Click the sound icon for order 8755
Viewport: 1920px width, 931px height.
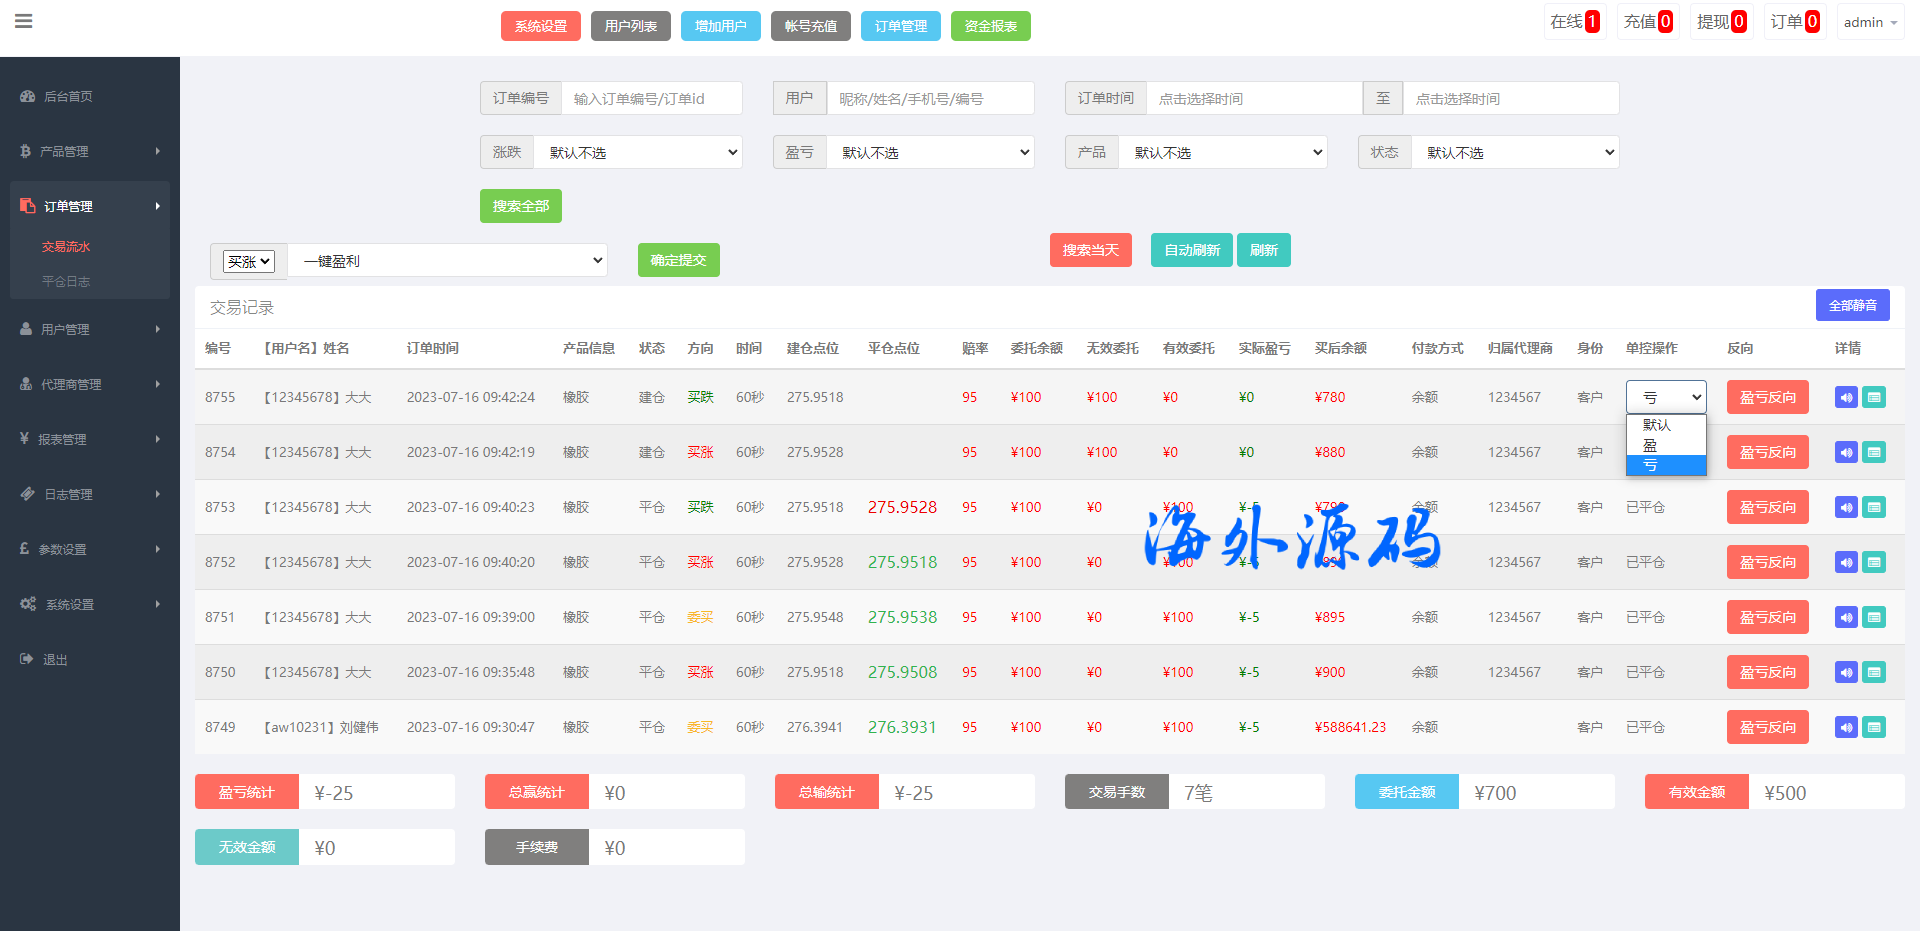point(1846,397)
